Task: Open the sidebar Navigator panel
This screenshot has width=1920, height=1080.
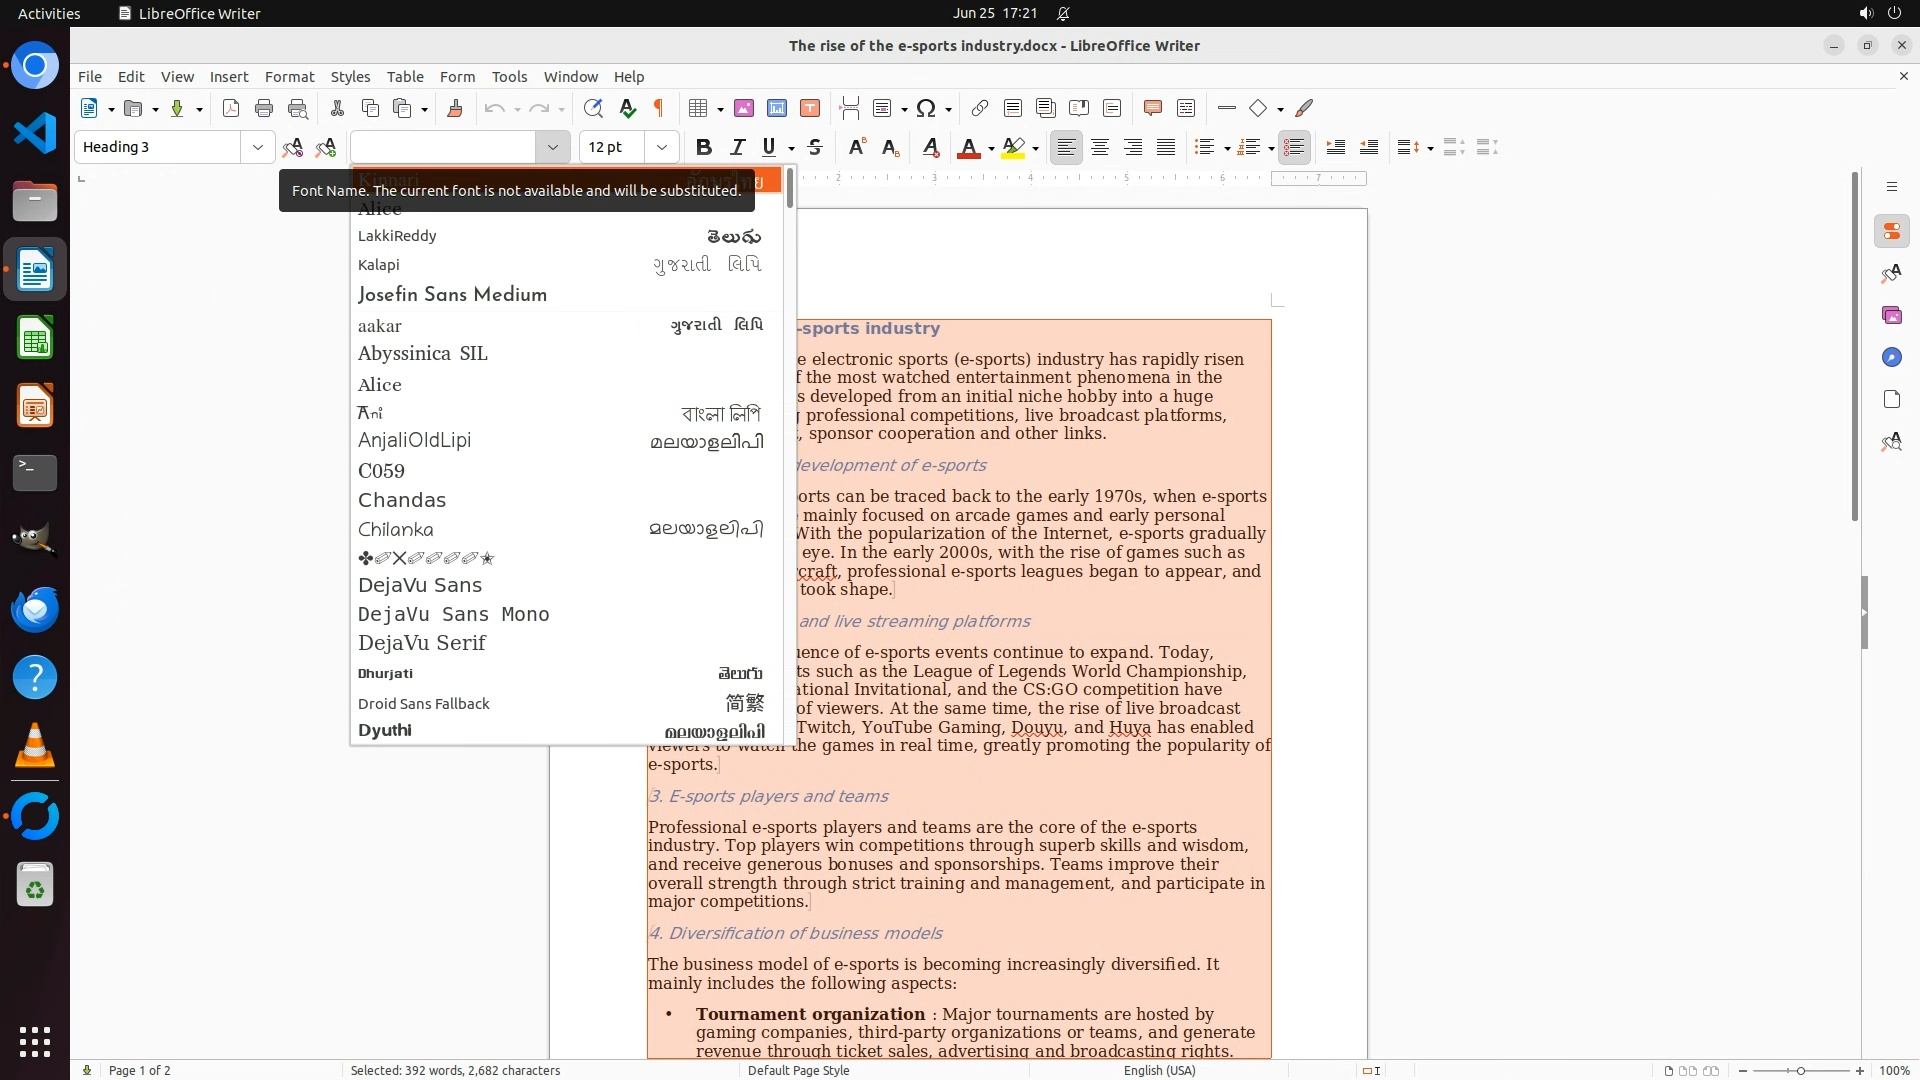Action: [x=1891, y=357]
